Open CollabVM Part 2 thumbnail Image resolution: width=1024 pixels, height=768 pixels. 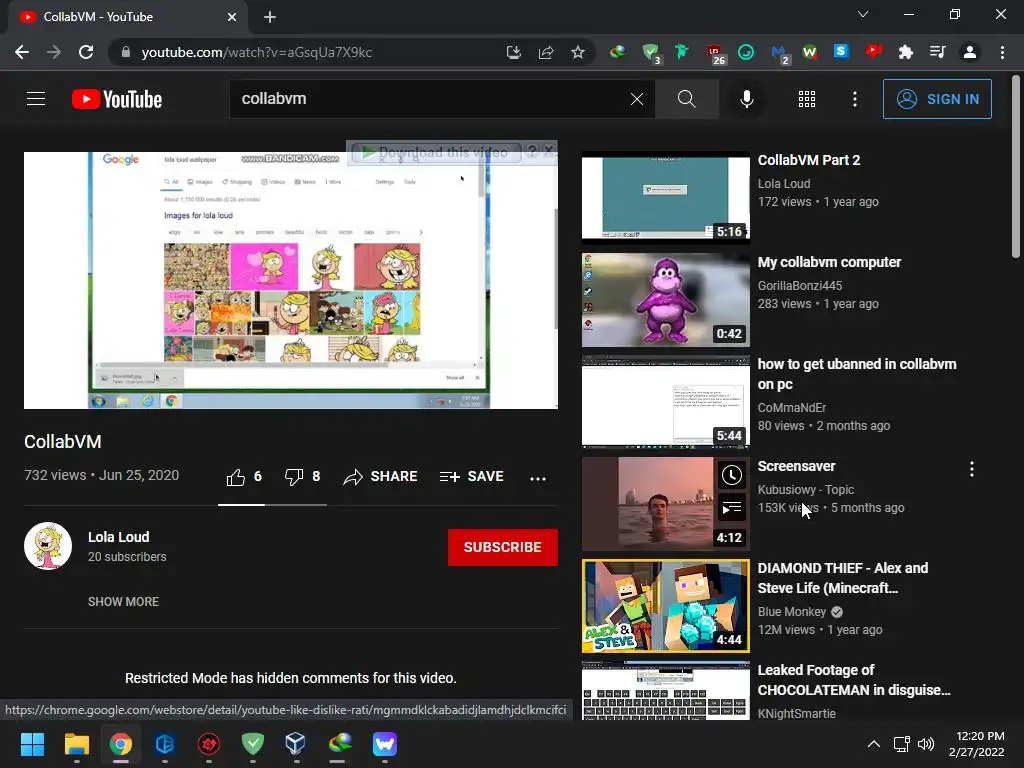(x=665, y=196)
